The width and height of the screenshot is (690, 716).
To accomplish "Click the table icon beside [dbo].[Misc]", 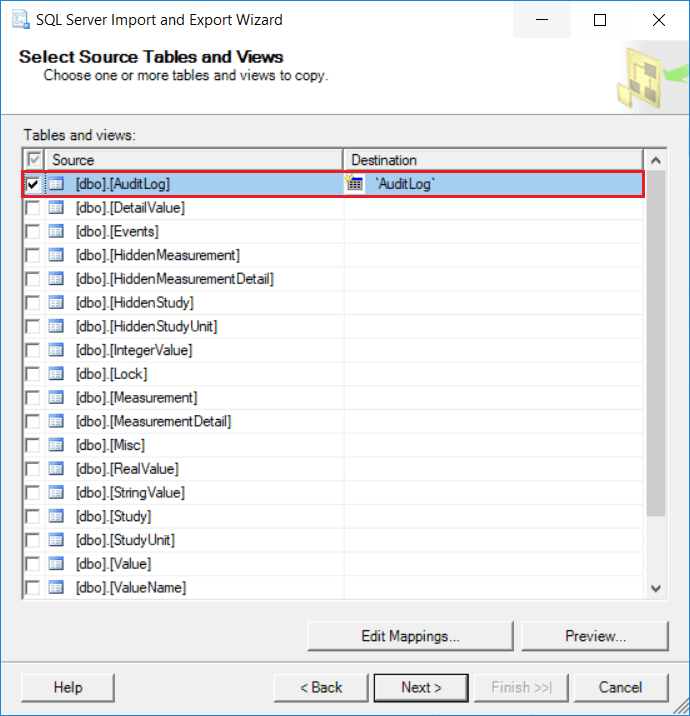I will pos(56,445).
